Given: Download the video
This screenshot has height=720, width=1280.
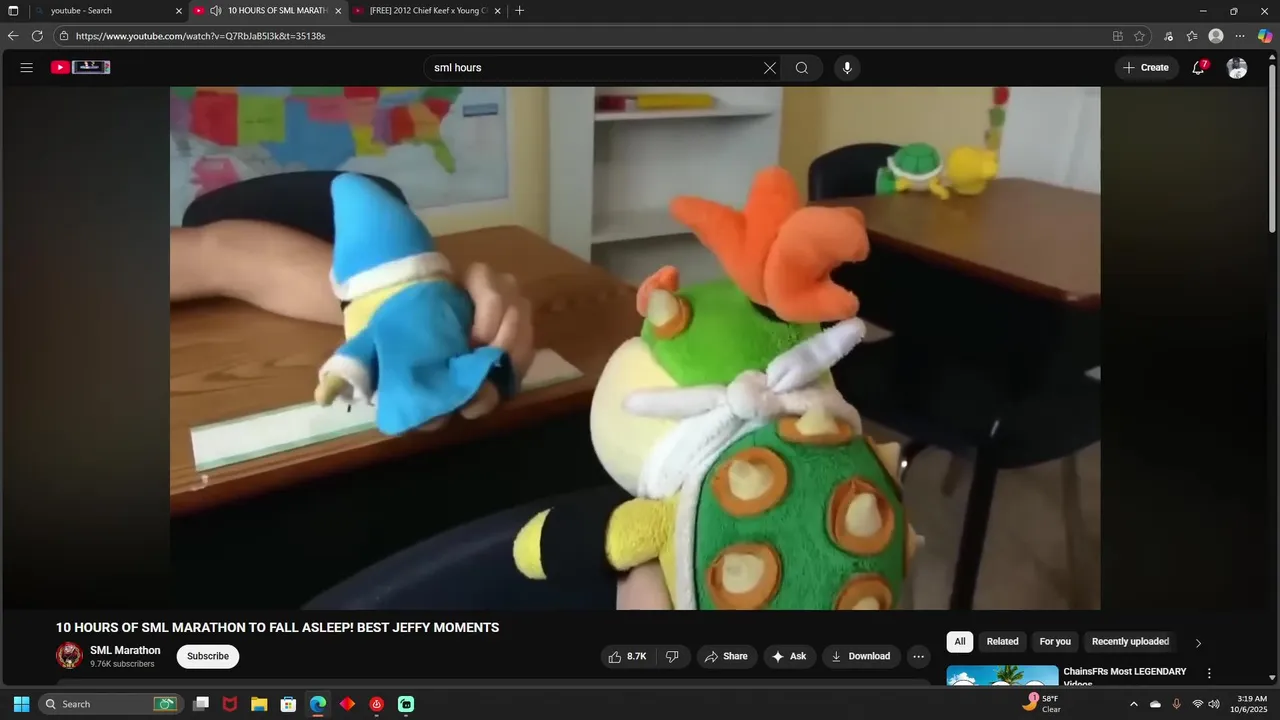Looking at the screenshot, I should [862, 656].
